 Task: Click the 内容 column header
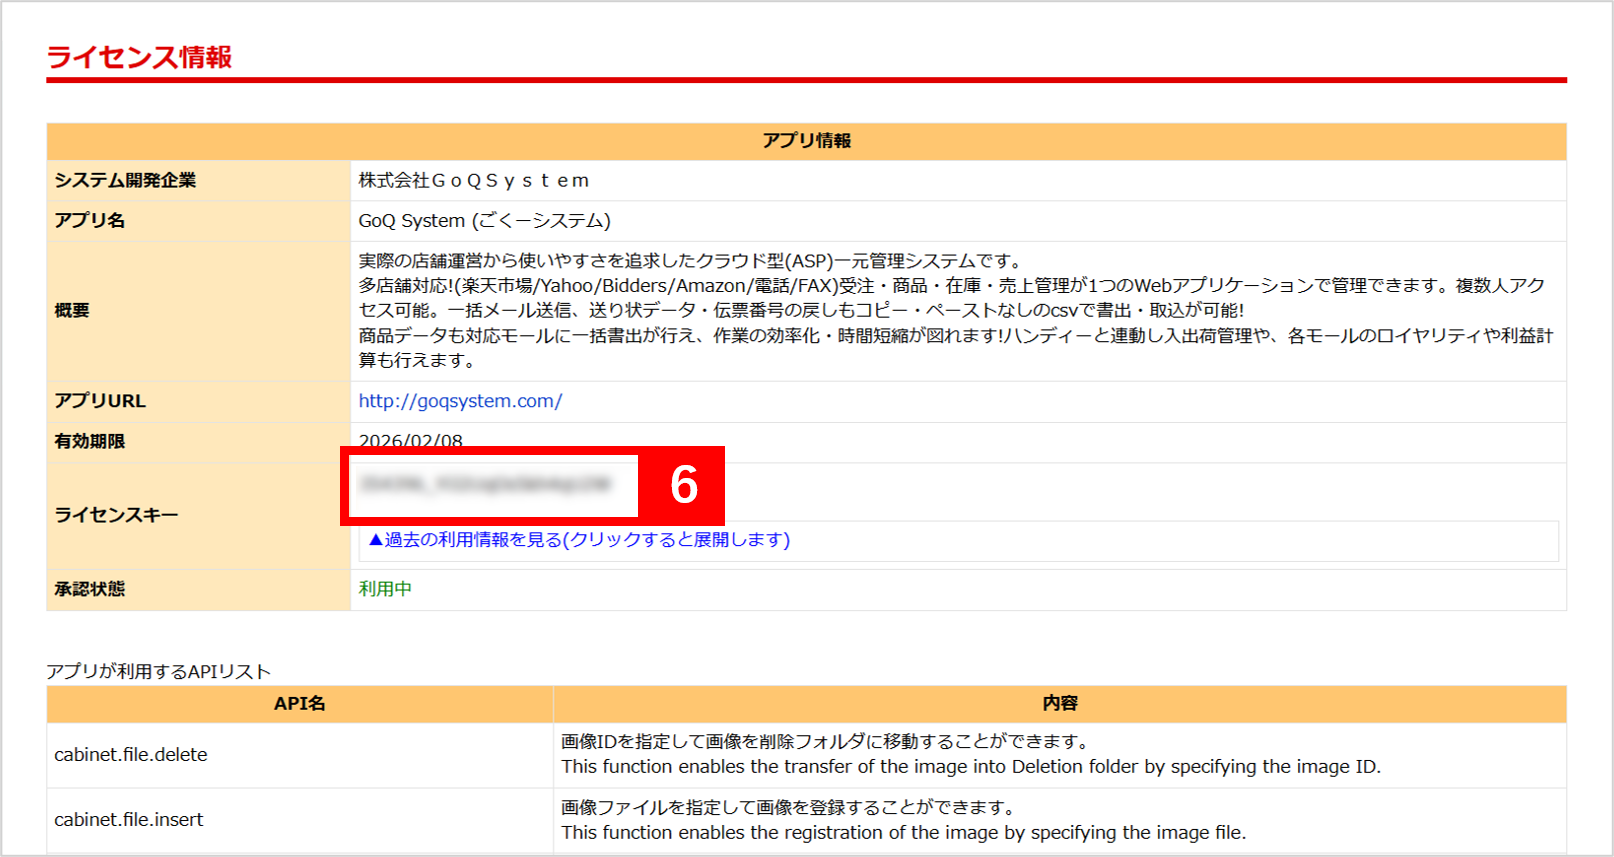click(1059, 704)
